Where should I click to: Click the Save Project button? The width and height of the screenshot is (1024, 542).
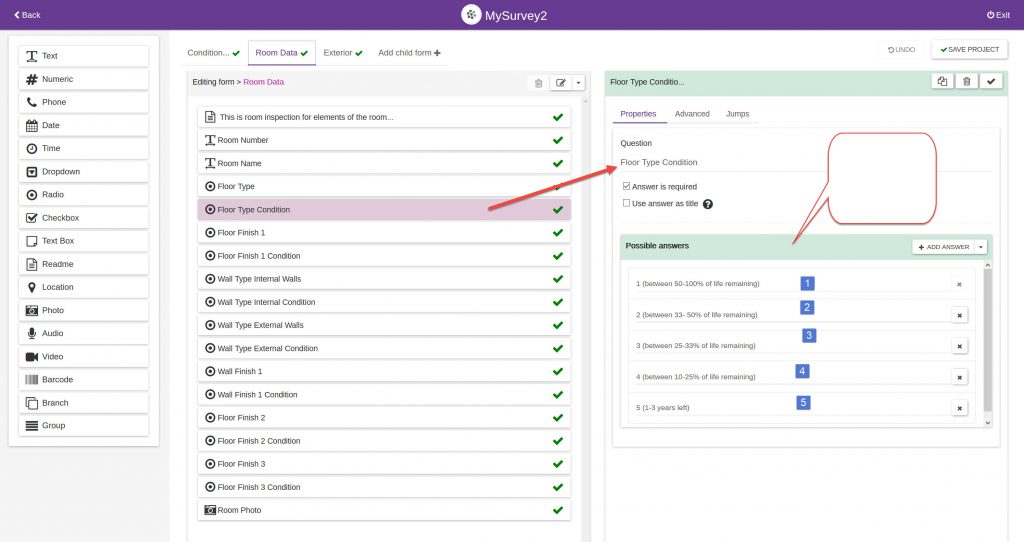[x=969, y=49]
